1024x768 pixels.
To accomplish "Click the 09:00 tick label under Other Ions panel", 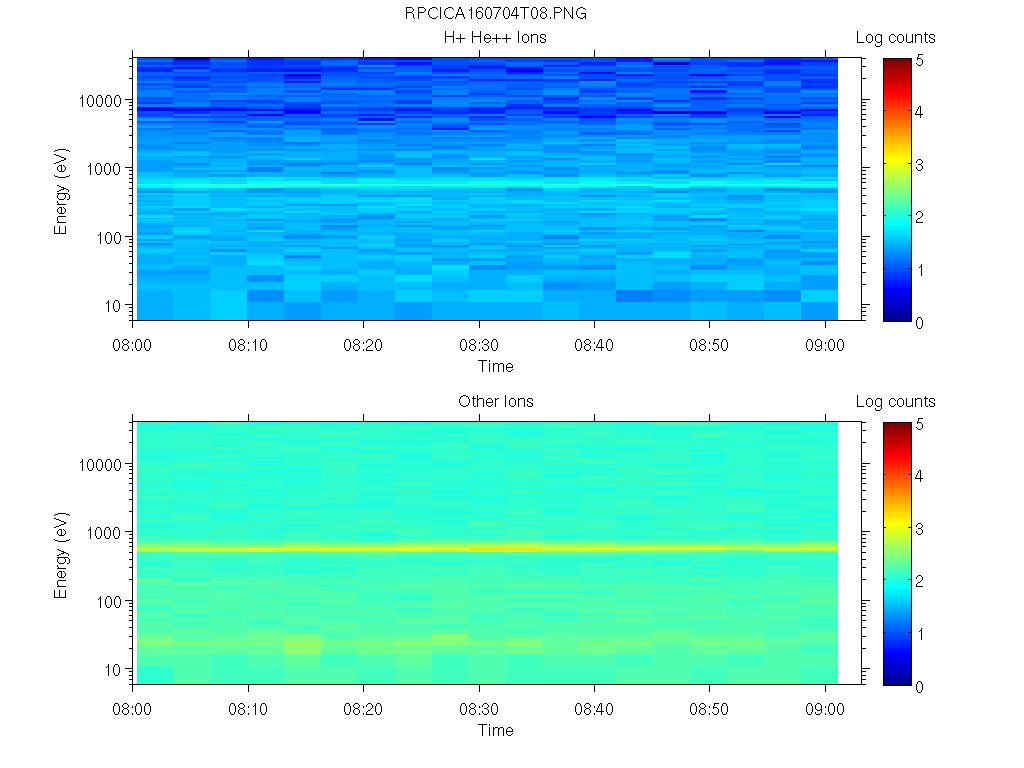I will click(x=825, y=709).
